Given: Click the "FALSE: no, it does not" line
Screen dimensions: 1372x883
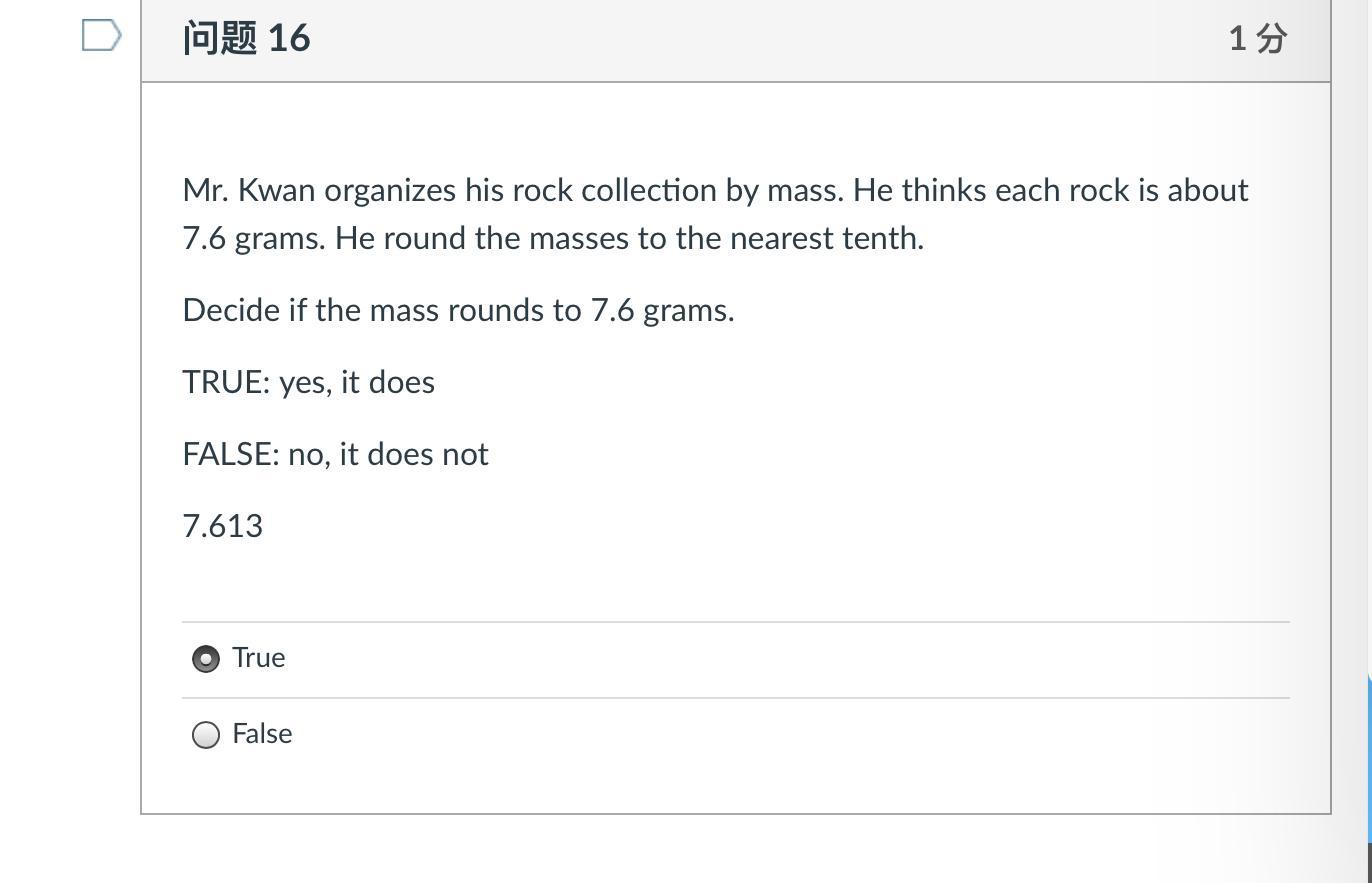Looking at the screenshot, I should tap(335, 454).
